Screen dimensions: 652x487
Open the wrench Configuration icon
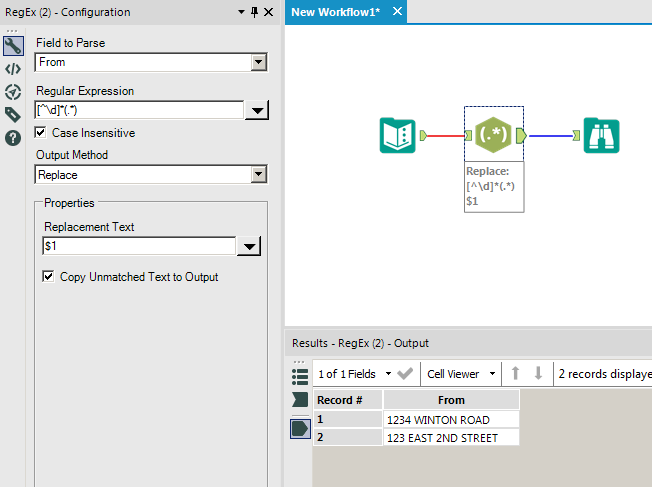click(13, 47)
